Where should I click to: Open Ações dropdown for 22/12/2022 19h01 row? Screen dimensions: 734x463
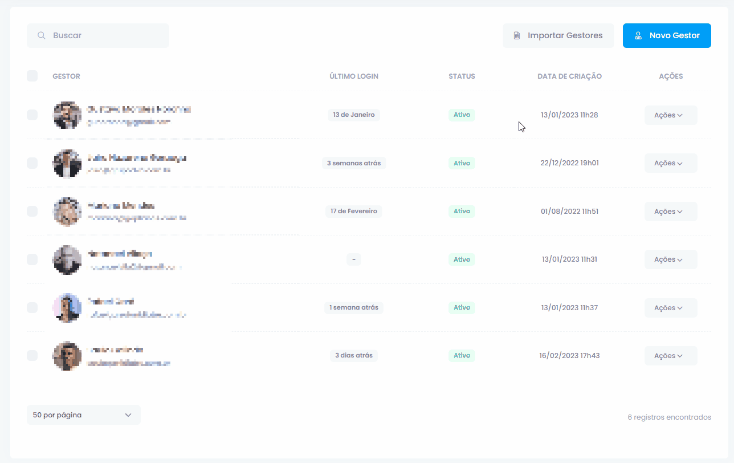click(670, 163)
